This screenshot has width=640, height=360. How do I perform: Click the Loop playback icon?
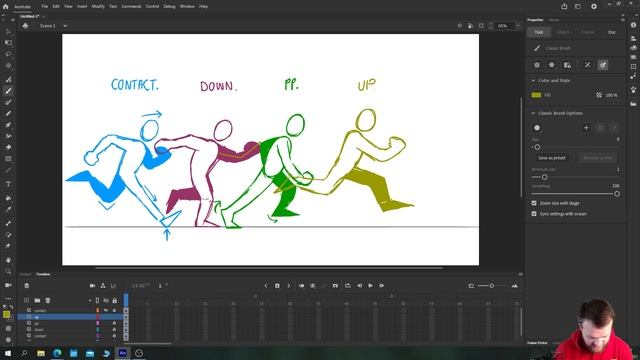(348, 286)
